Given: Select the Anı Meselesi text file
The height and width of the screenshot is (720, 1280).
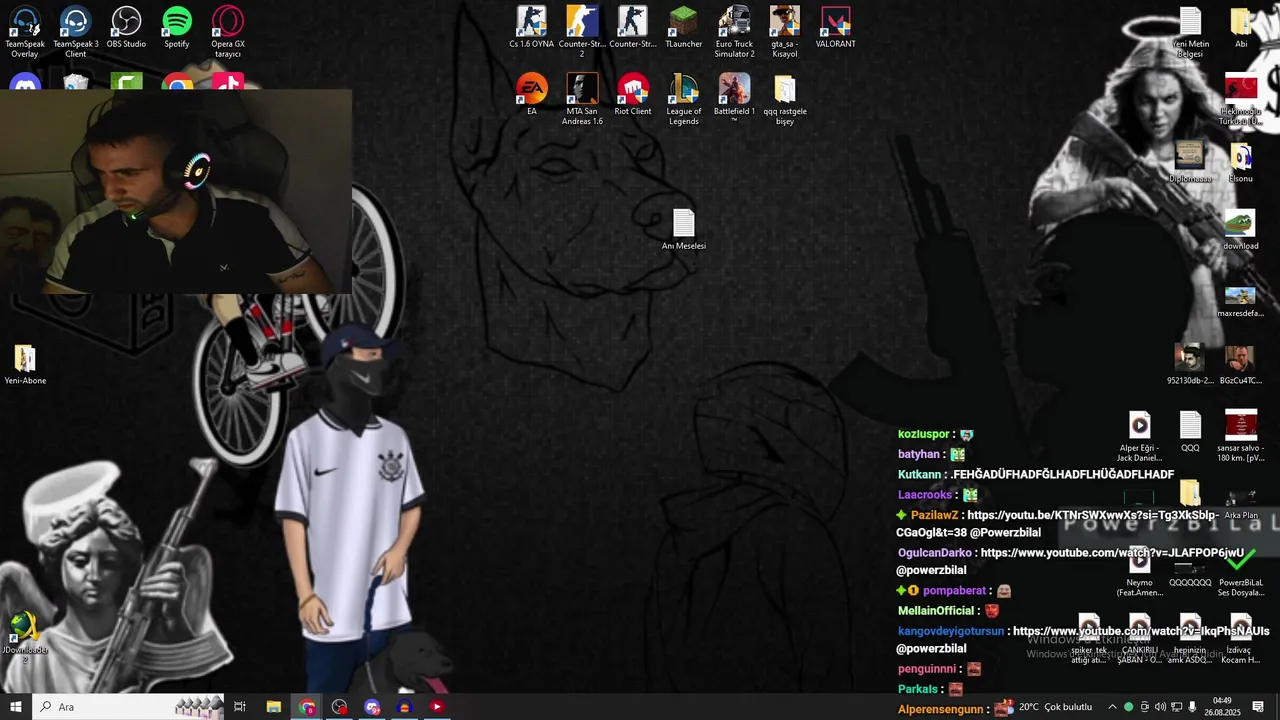Looking at the screenshot, I should click(x=683, y=229).
